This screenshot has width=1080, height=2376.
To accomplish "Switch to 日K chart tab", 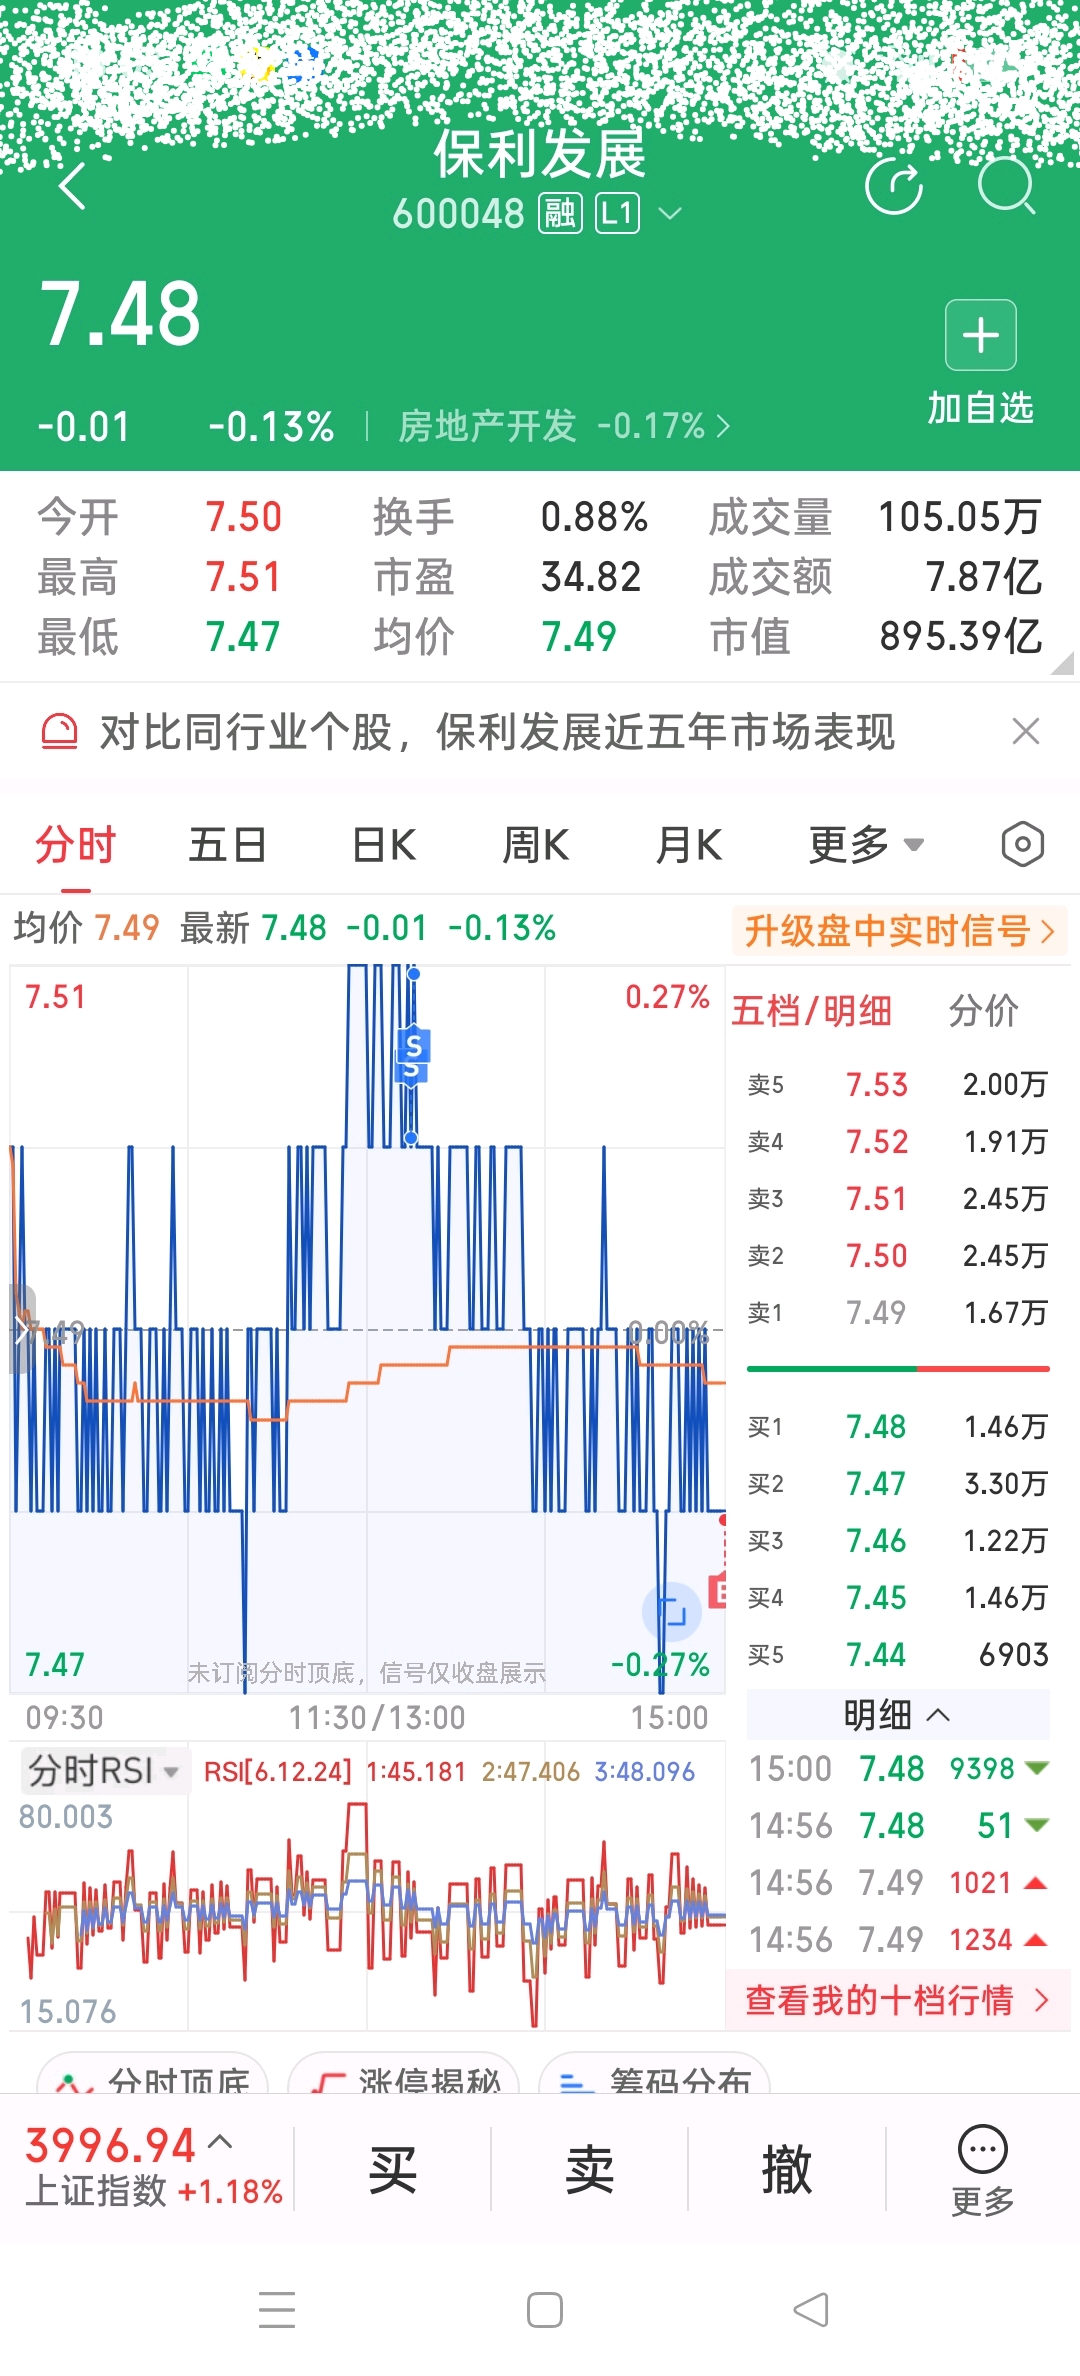I will point(384,845).
